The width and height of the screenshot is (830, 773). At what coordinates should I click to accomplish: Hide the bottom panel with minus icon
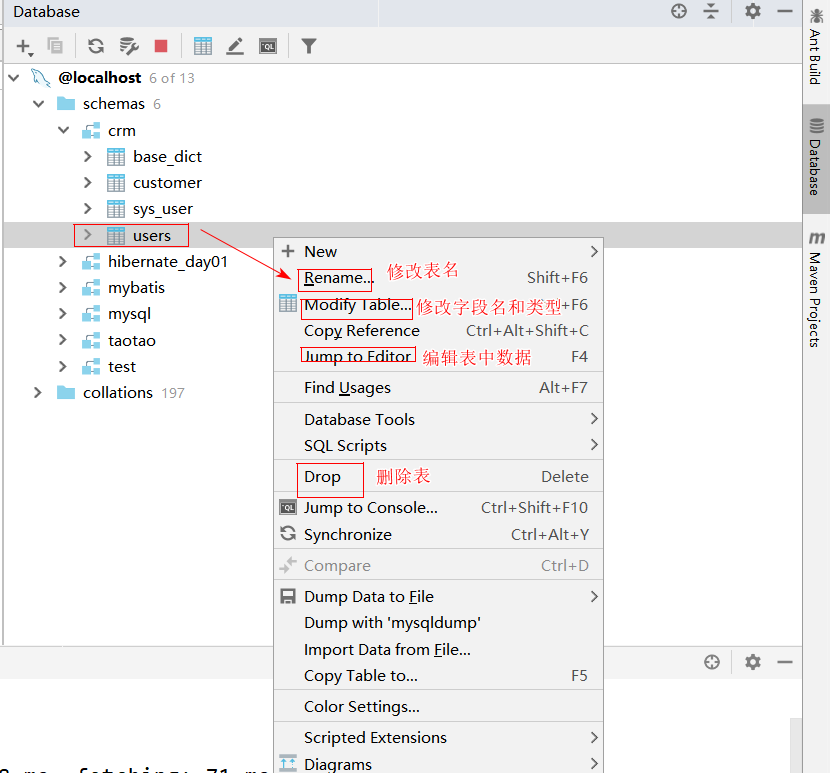click(784, 662)
